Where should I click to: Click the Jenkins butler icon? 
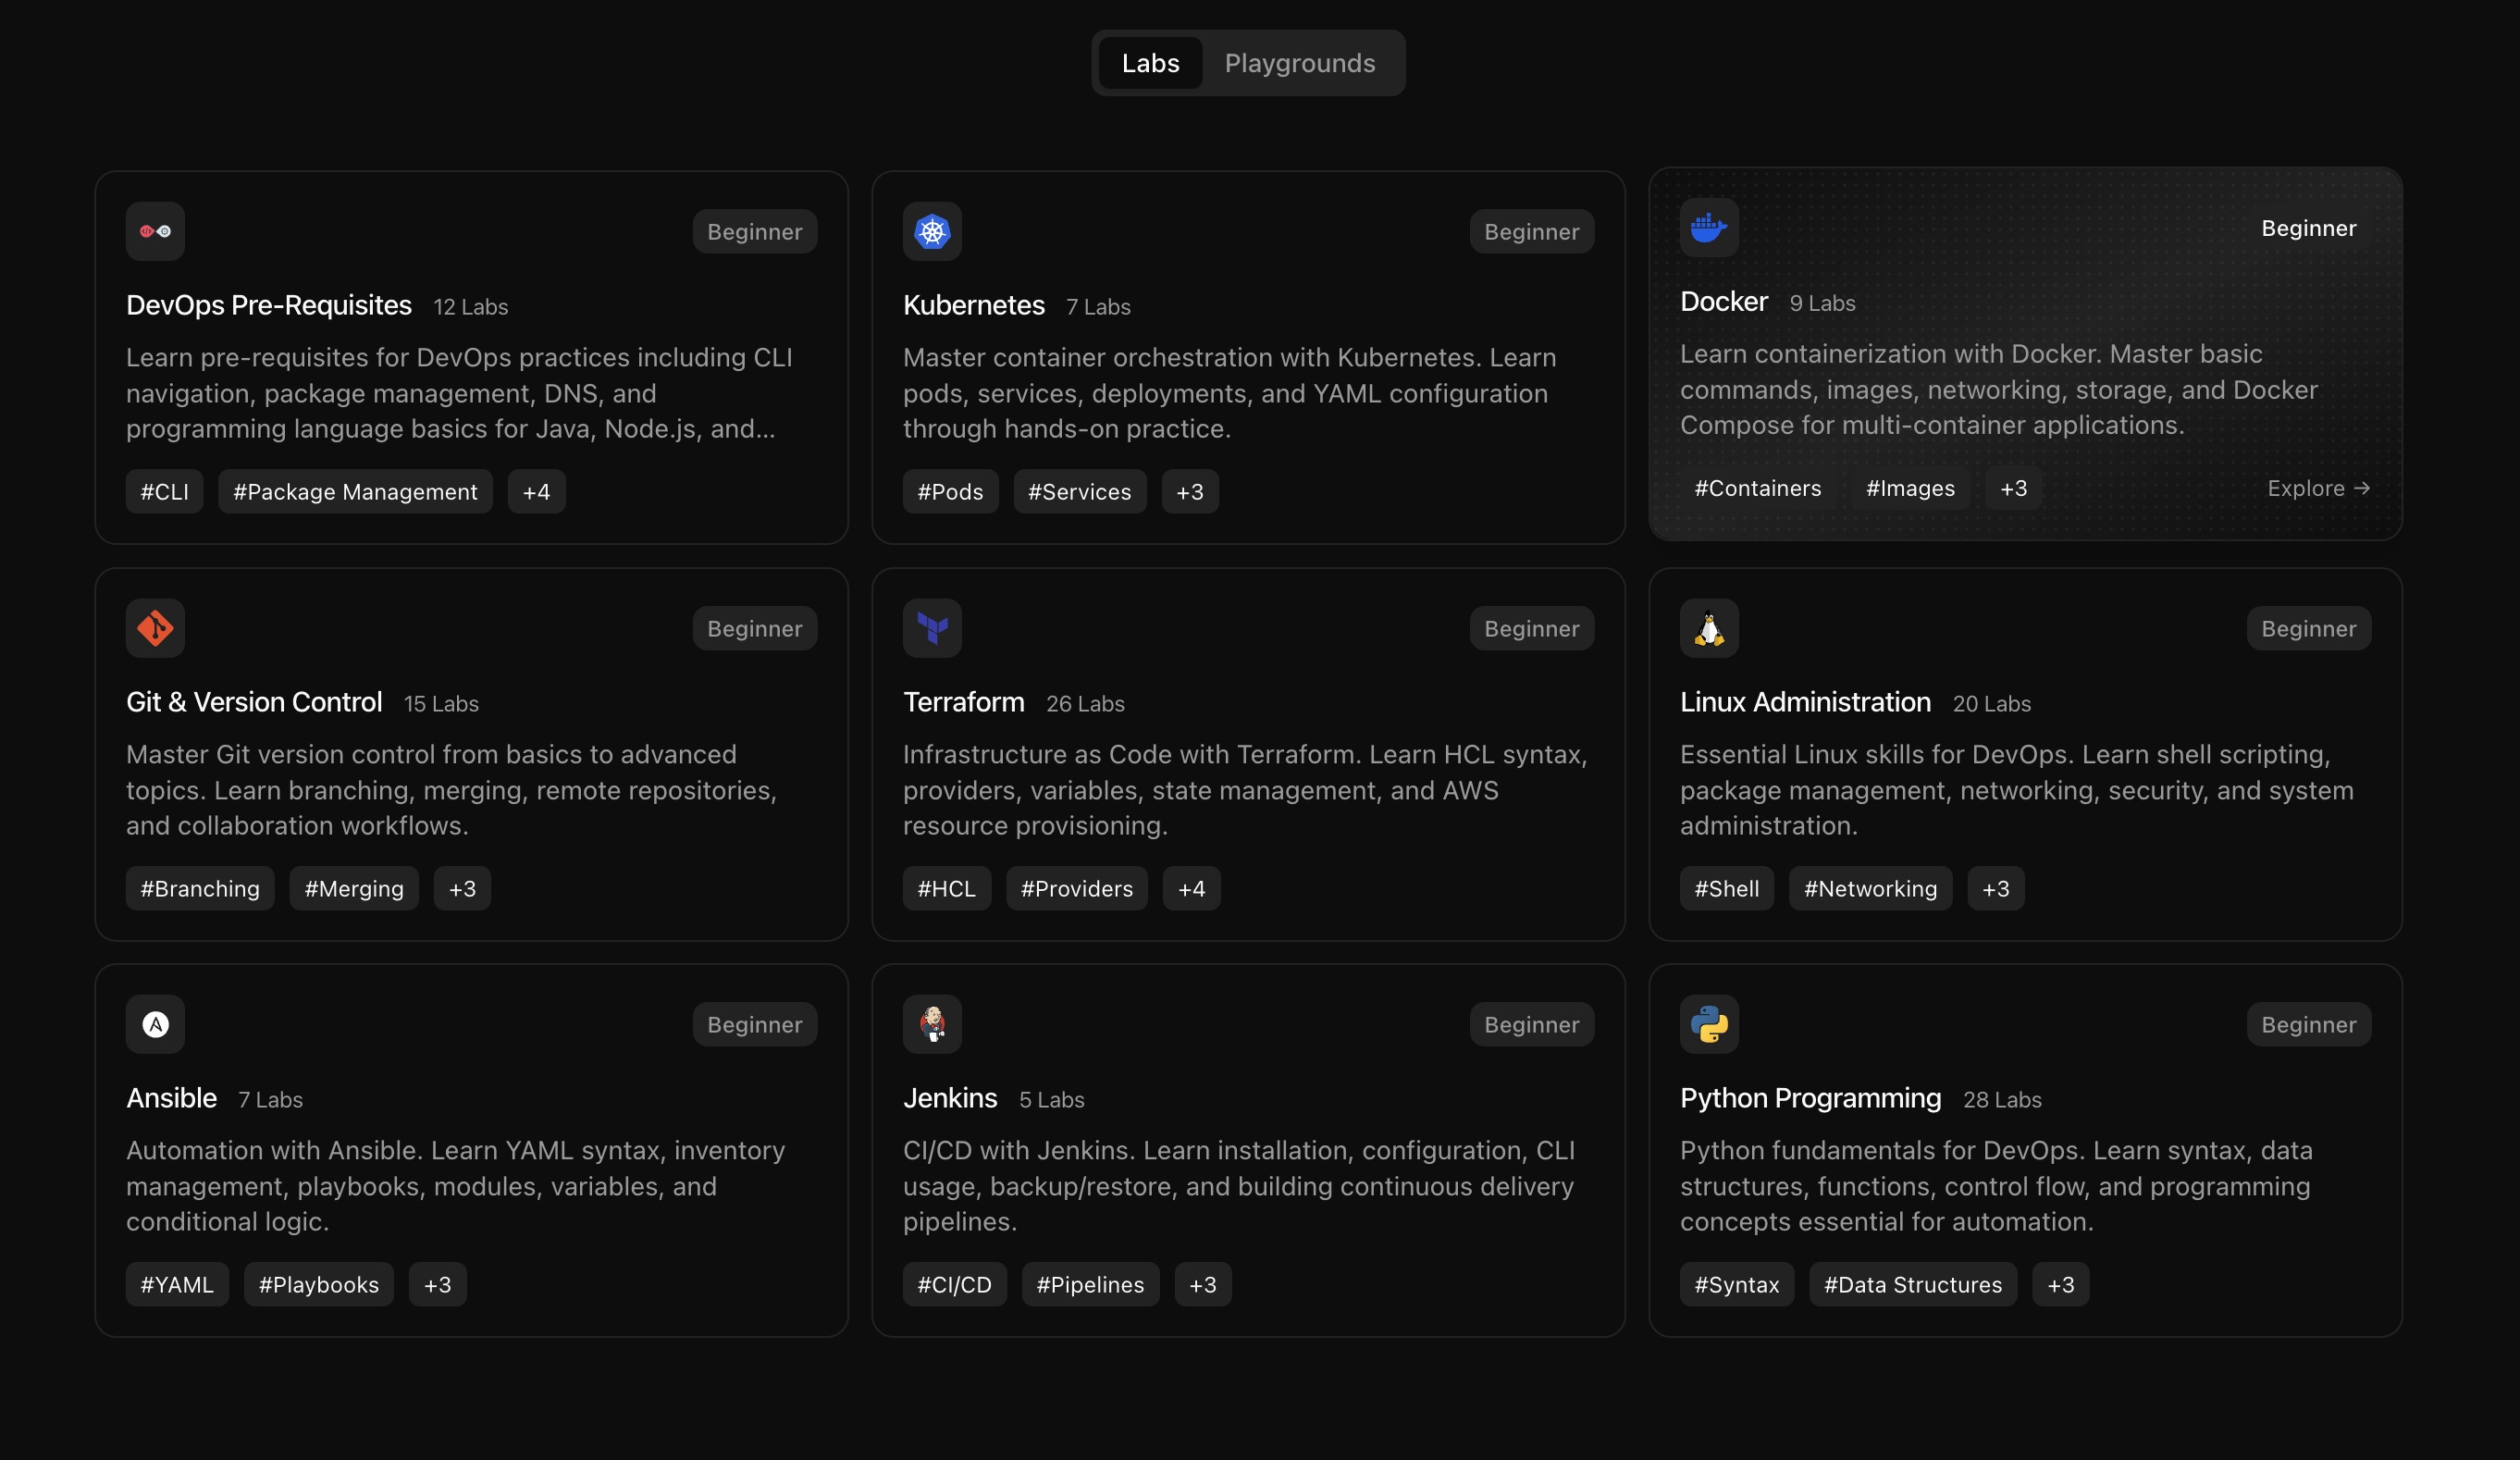[932, 1024]
